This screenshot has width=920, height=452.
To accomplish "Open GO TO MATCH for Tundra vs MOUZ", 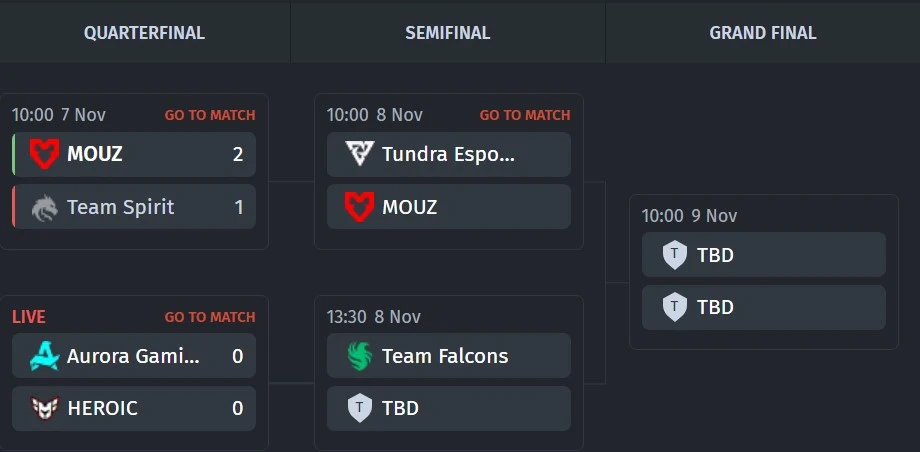I will [525, 115].
